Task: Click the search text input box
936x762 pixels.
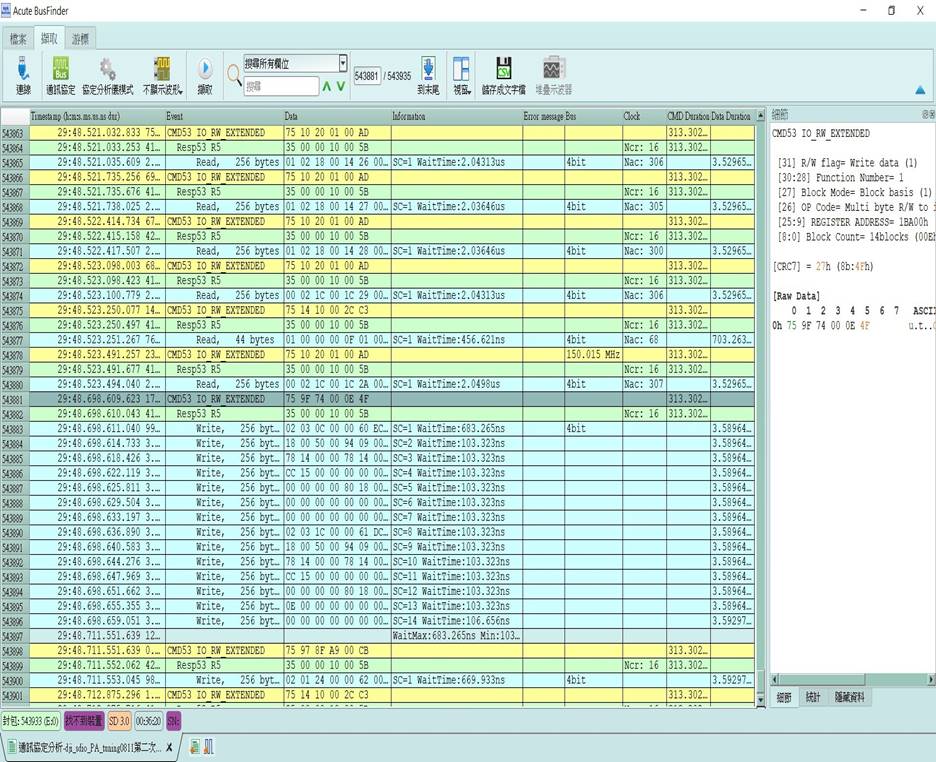Action: pos(281,87)
